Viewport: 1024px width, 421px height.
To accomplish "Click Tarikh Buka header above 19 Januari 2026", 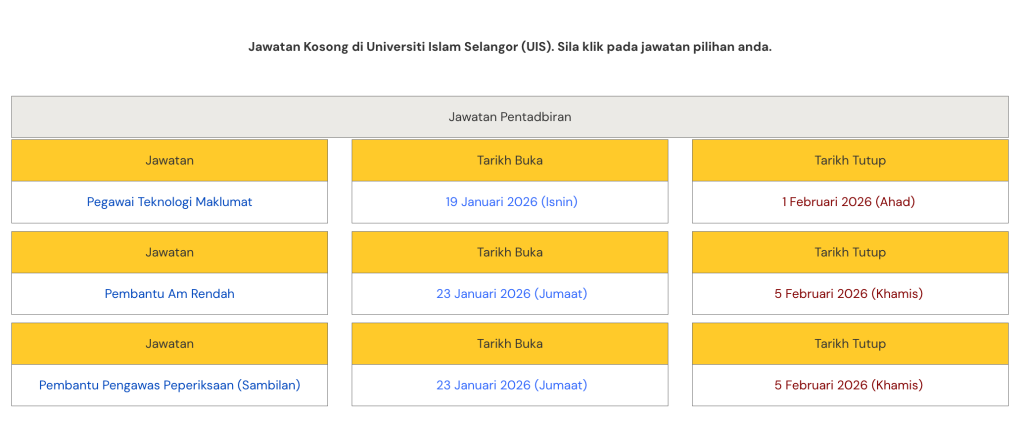I will 510,160.
